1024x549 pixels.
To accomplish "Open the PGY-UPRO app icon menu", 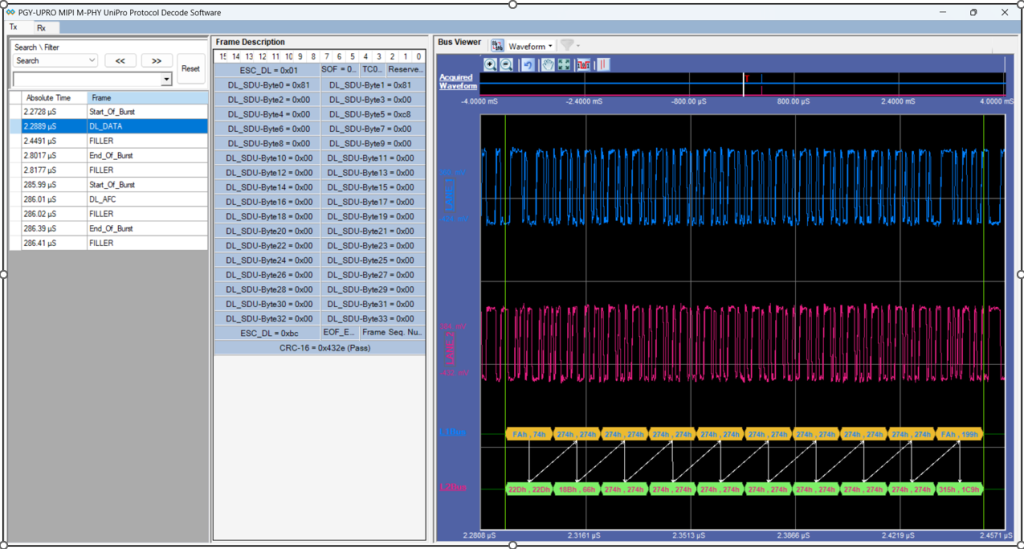I will tap(10, 12).
